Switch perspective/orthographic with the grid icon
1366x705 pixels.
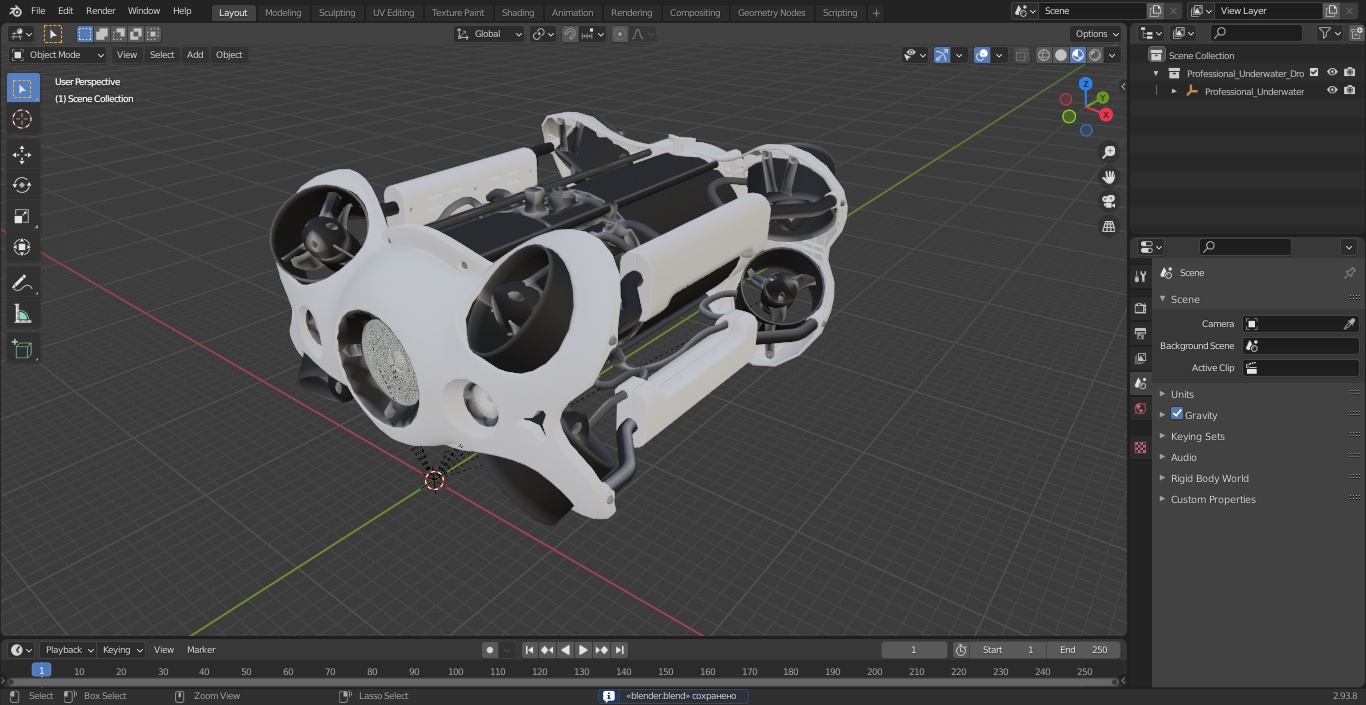coord(1108,227)
